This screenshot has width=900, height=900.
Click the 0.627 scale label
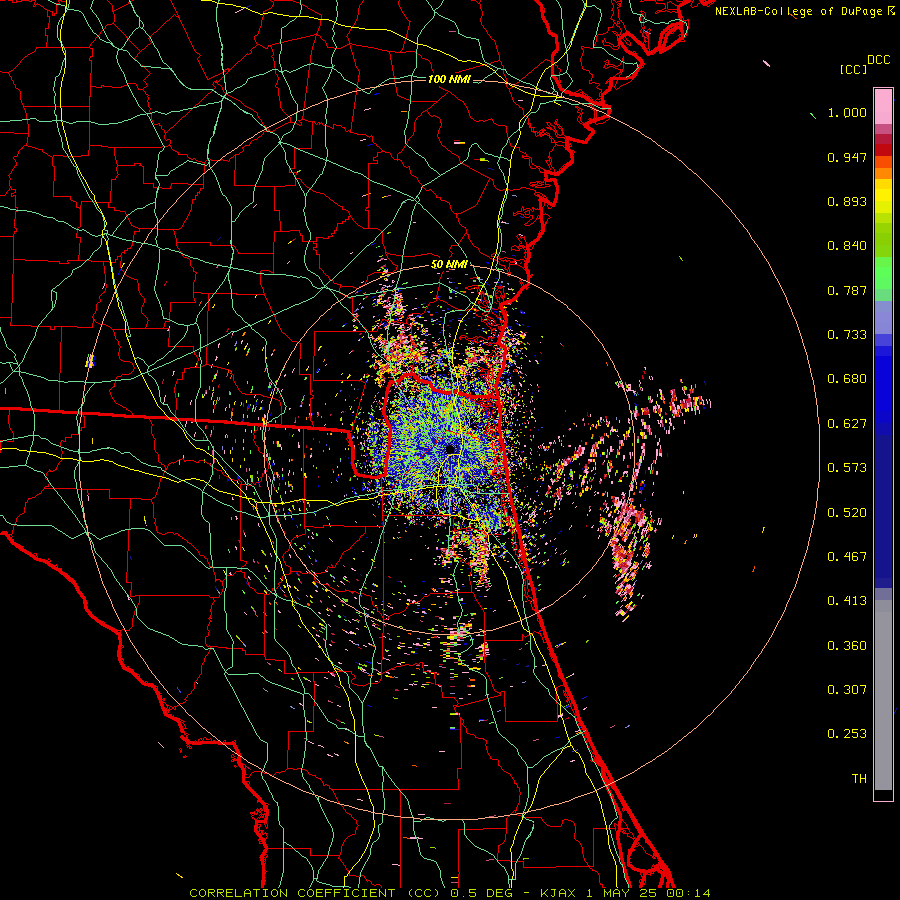click(x=847, y=424)
